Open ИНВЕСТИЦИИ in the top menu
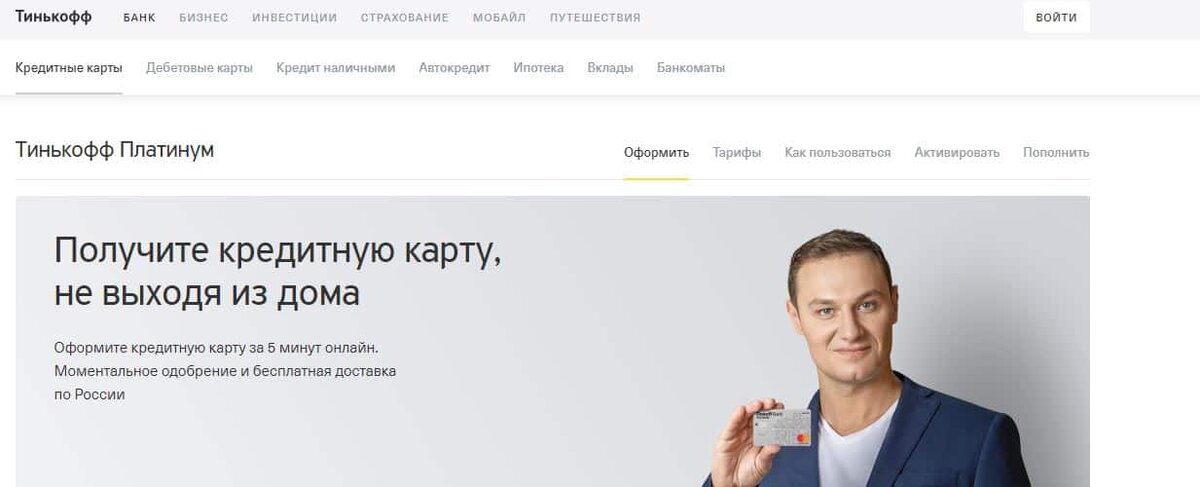The width and height of the screenshot is (1200, 487). click(294, 18)
